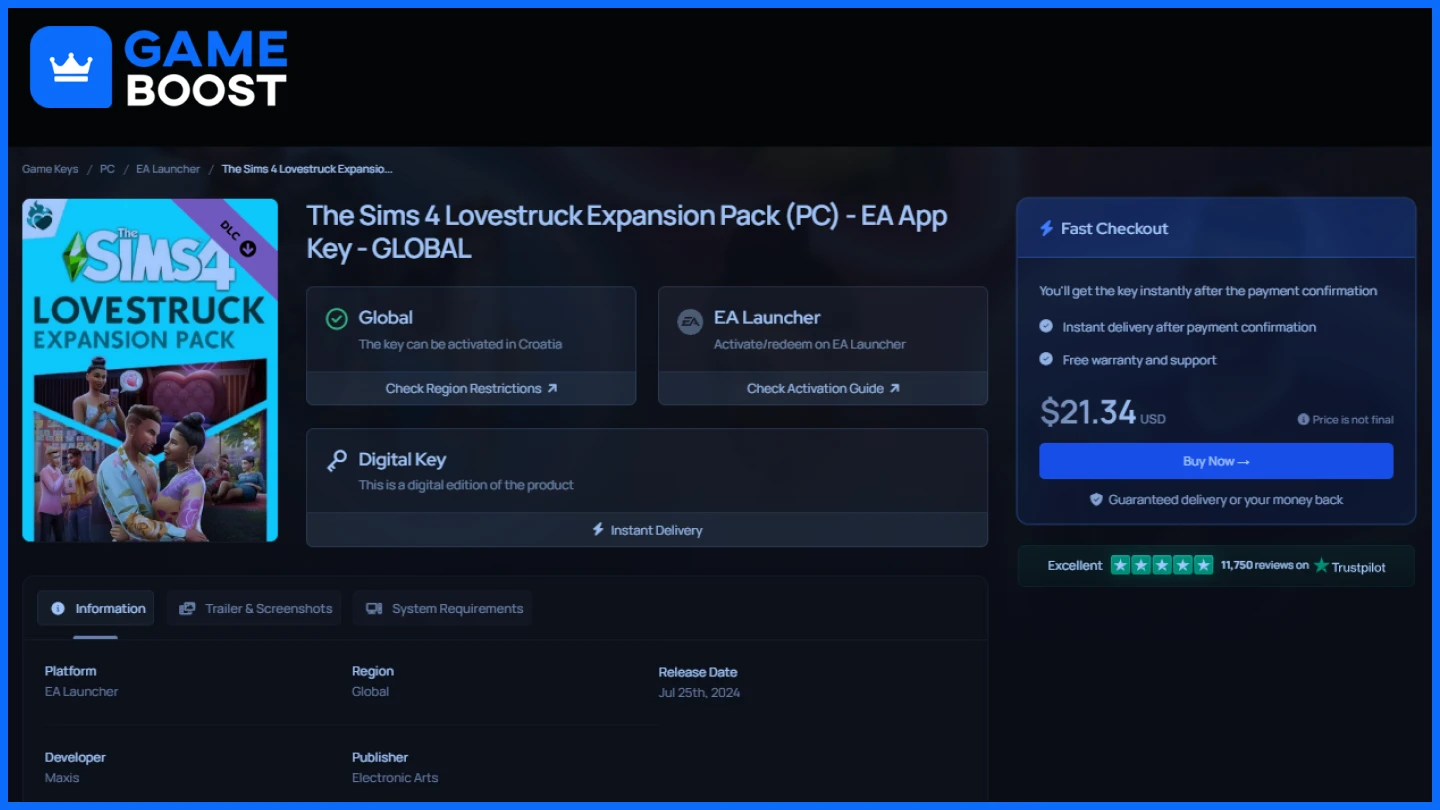Click the green Global checkmark icon
The image size is (1440, 810).
(337, 318)
